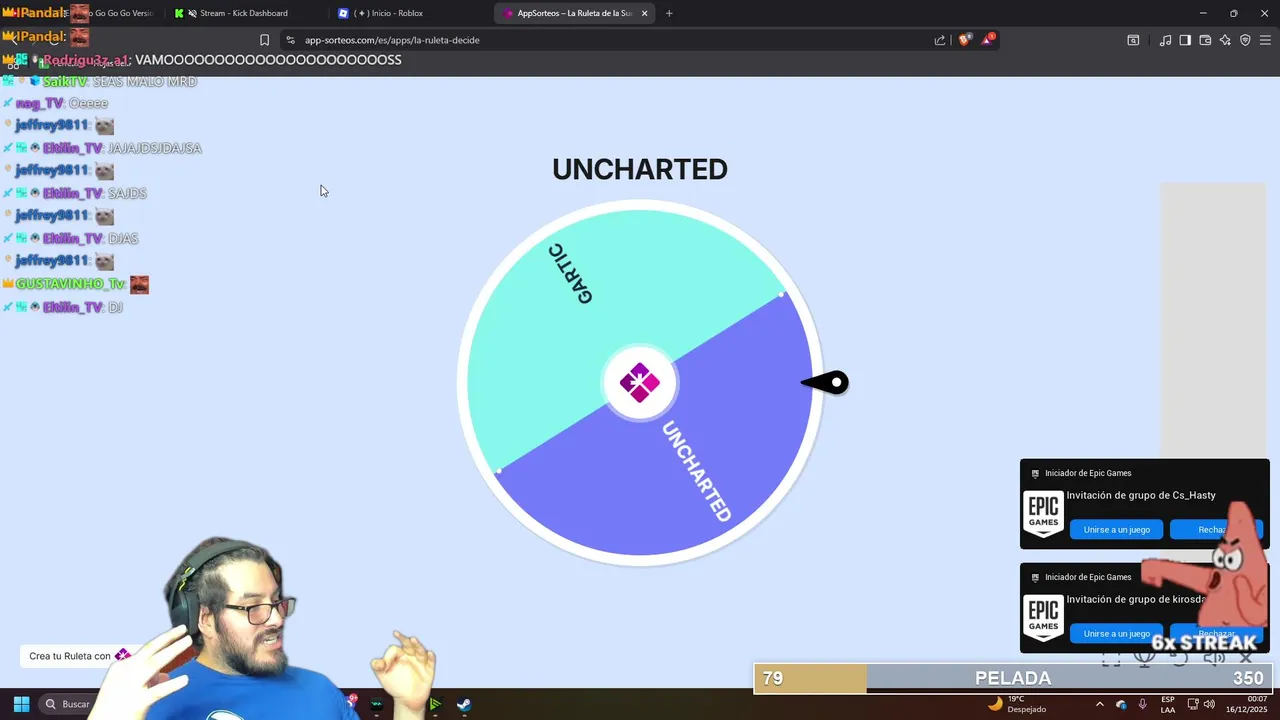Screen dimensions: 1280x720
Task: Open the Brave Rewards triangle icon
Action: pos(988,40)
